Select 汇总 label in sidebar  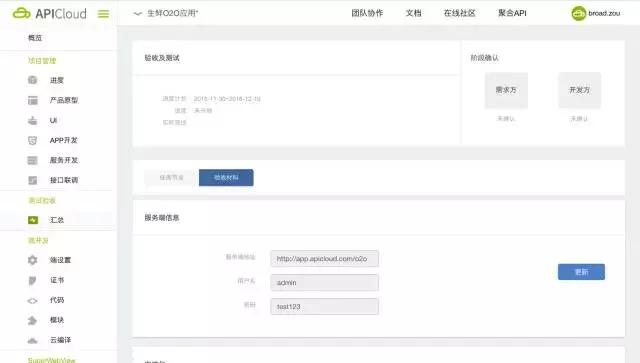click(x=57, y=220)
